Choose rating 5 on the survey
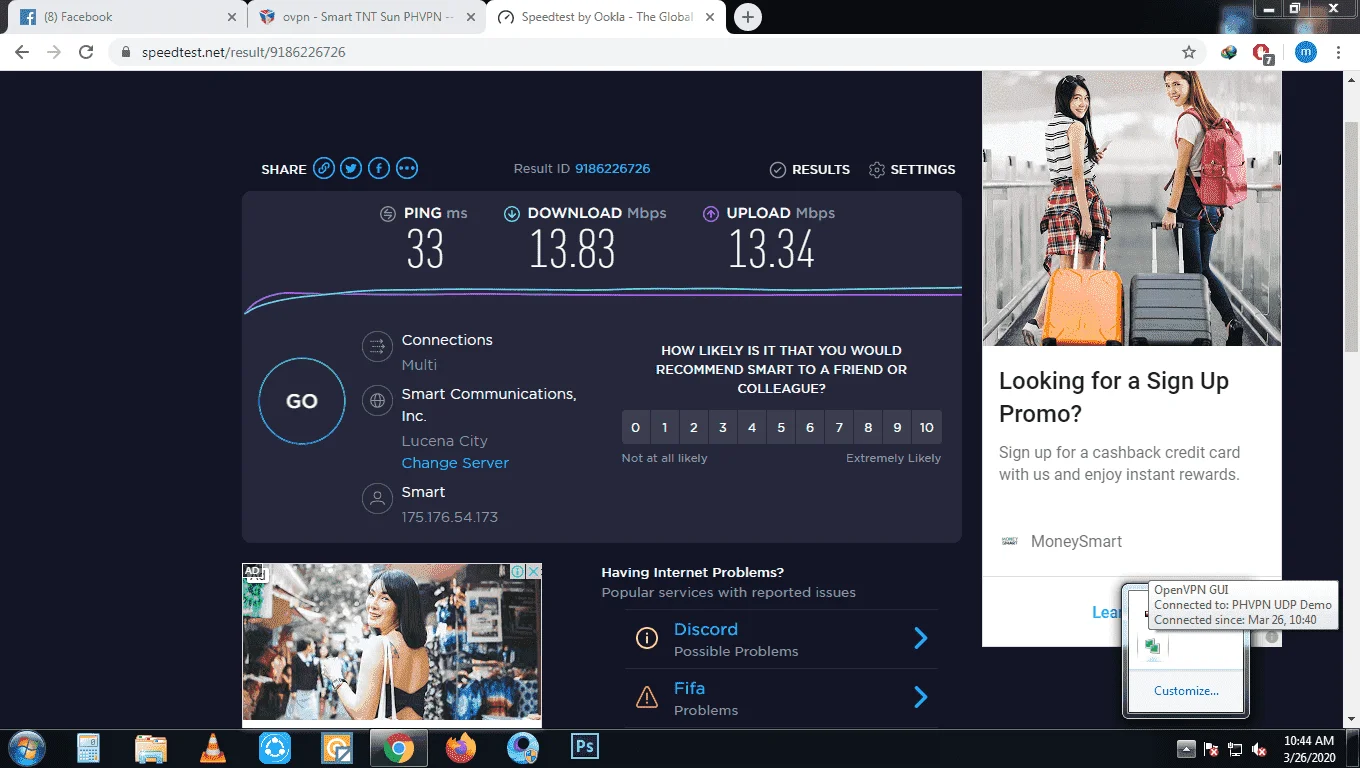 tap(781, 427)
